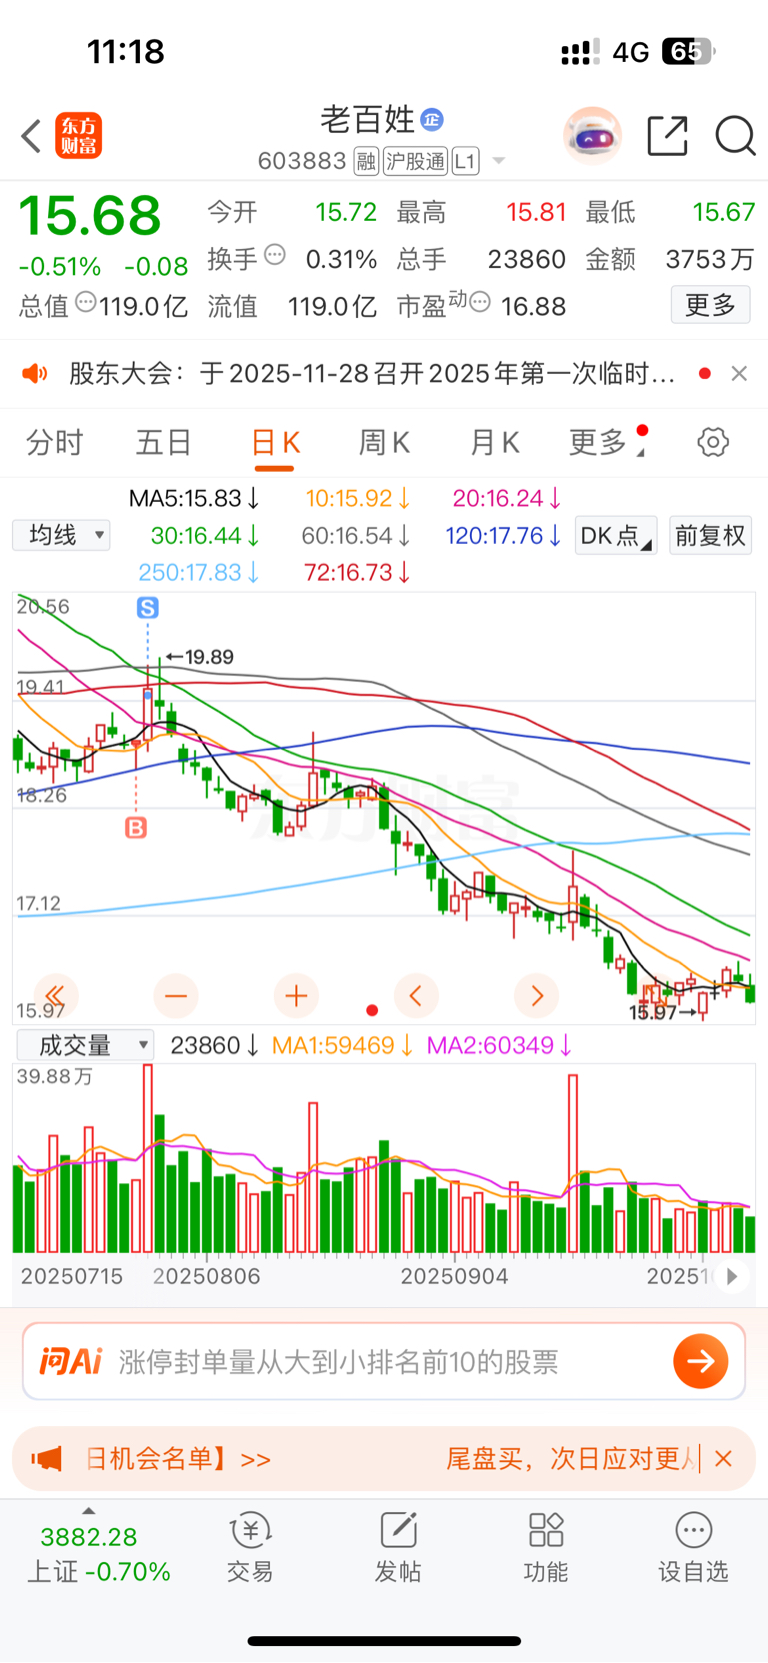The image size is (768, 1663).
Task: Tap the blue S sell marker
Action: (148, 607)
